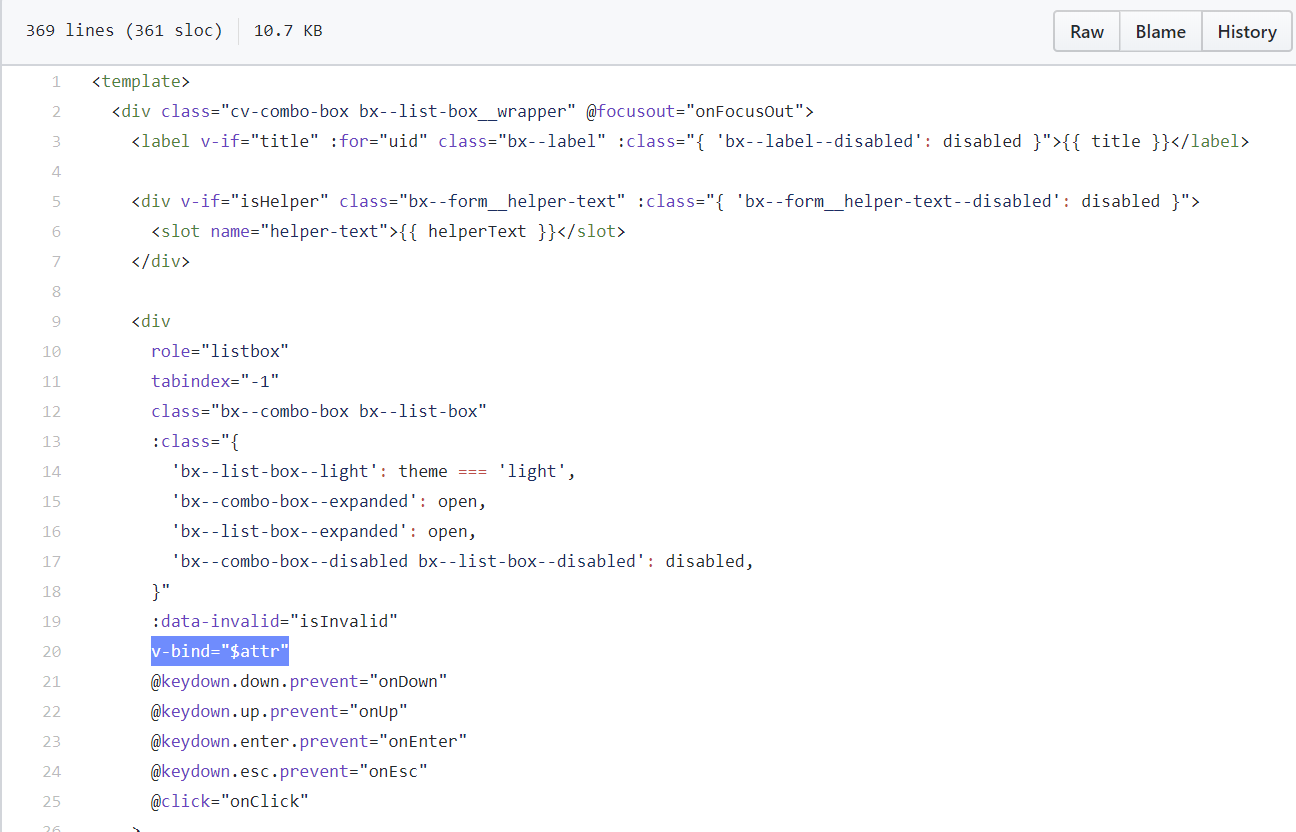Click the template opening tag on line 1
This screenshot has width=1296, height=832.
pyautogui.click(x=140, y=81)
